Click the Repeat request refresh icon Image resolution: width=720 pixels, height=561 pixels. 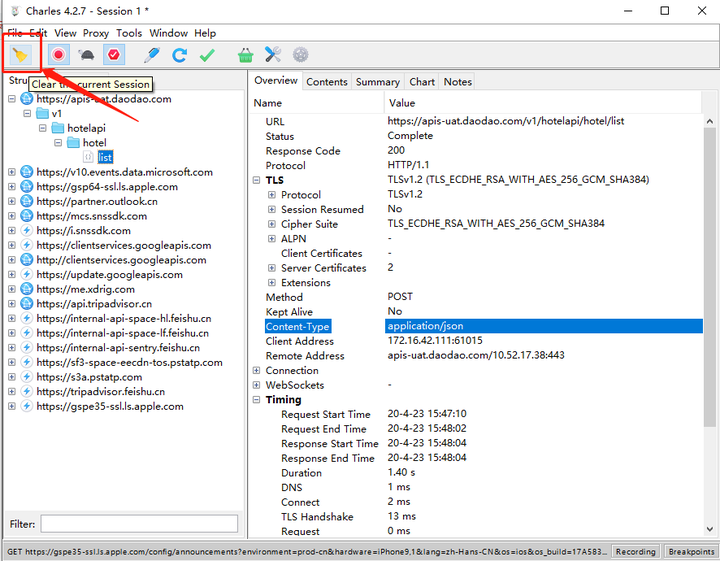click(x=179, y=55)
